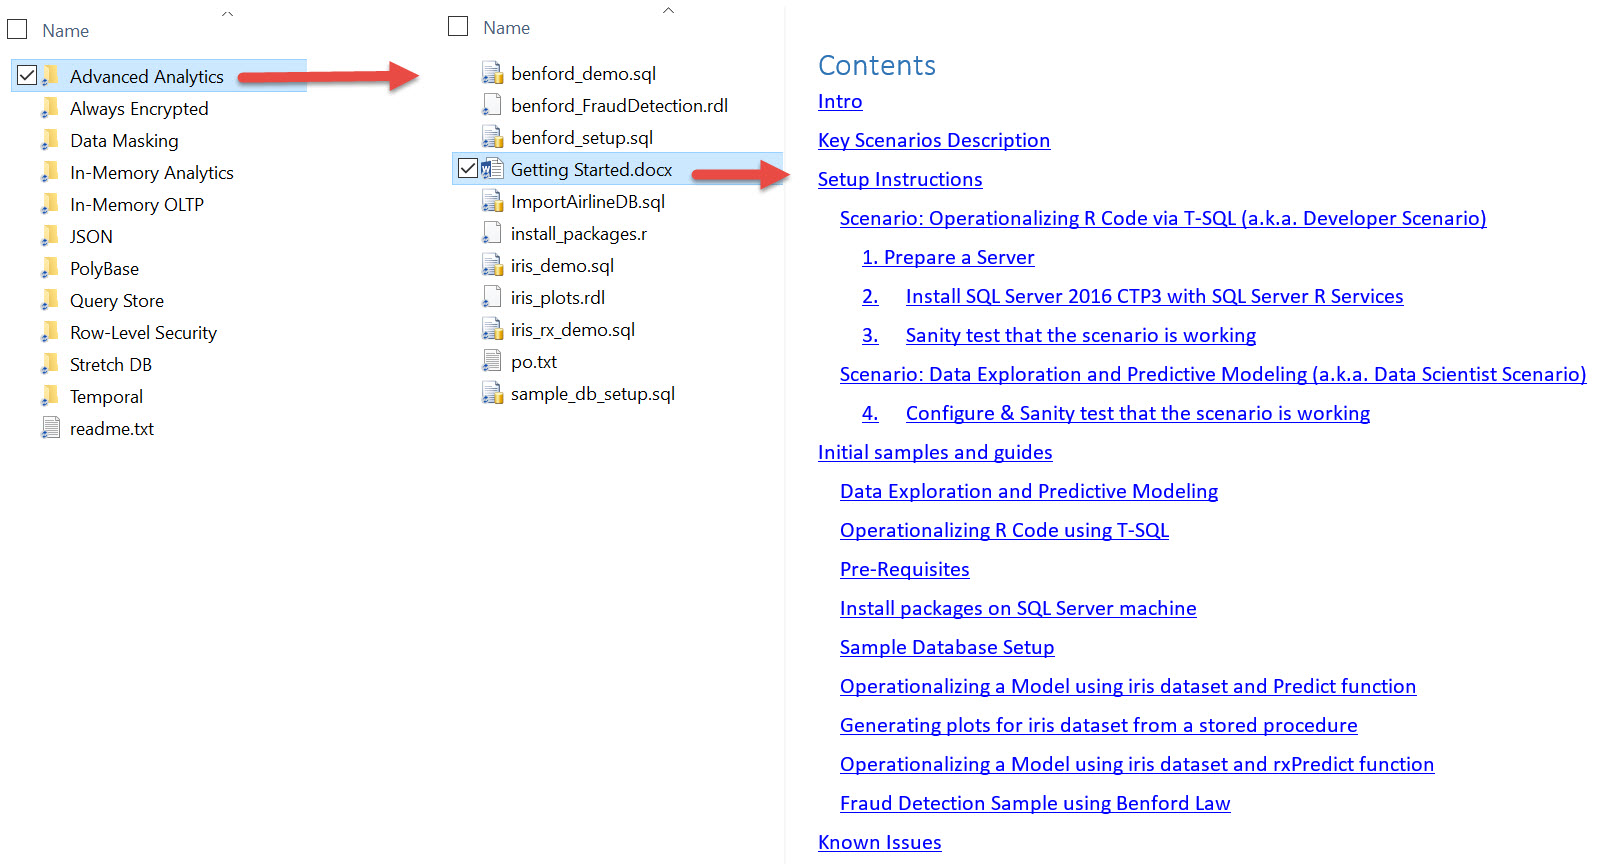Click the Advanced Analytics folder icon
Viewport: 1615px width, 864px height.
point(50,76)
